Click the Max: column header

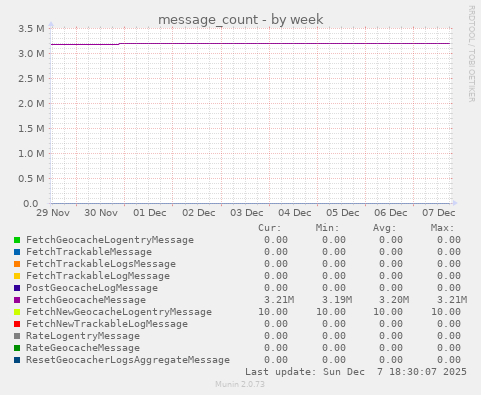[442, 228]
